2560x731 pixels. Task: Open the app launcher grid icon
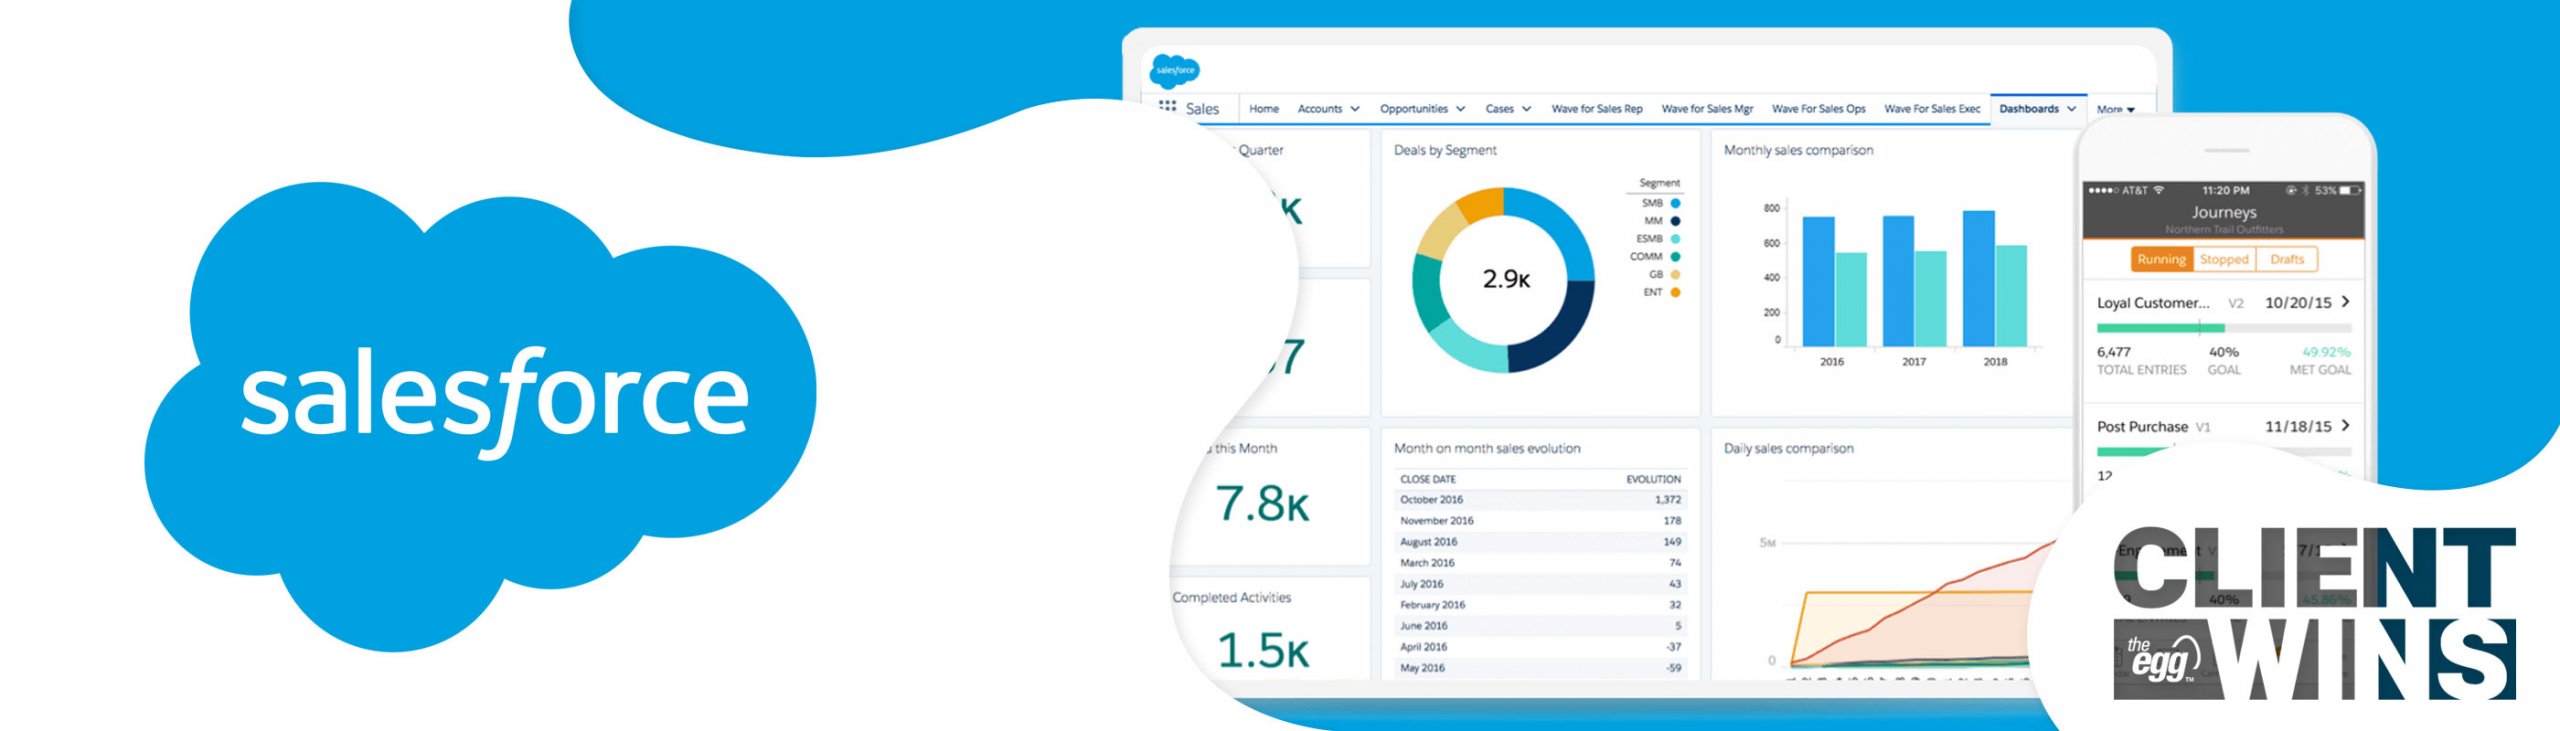(x=1167, y=106)
